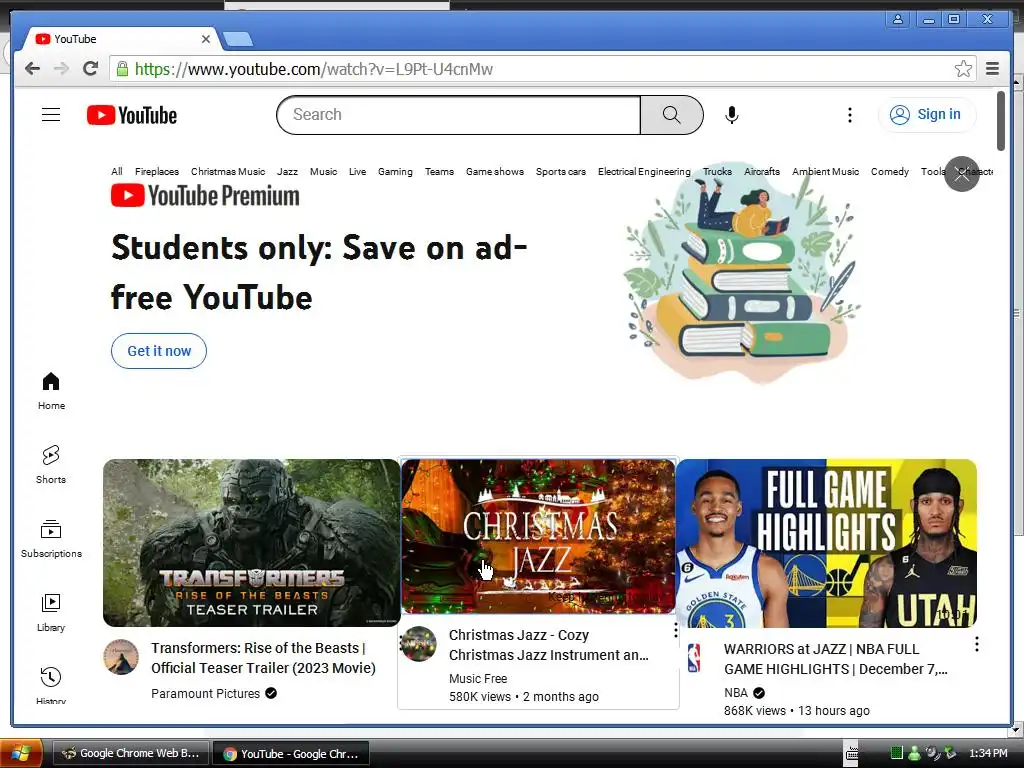Click the browser address bar URL
Viewport: 1024px width, 768px height.
(313, 69)
